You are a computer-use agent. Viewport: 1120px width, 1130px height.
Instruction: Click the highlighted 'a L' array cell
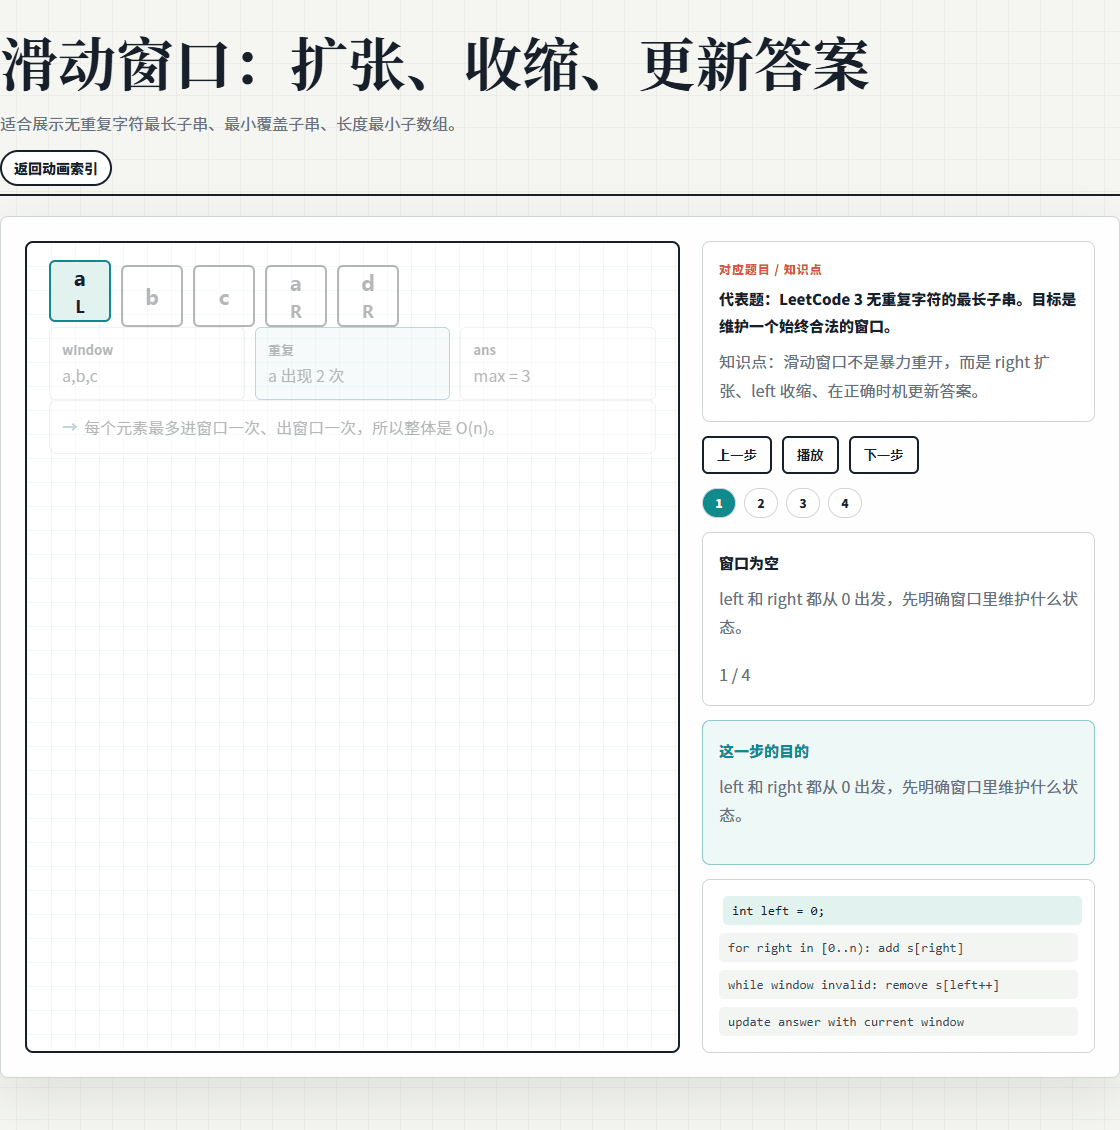pyautogui.click(x=80, y=291)
